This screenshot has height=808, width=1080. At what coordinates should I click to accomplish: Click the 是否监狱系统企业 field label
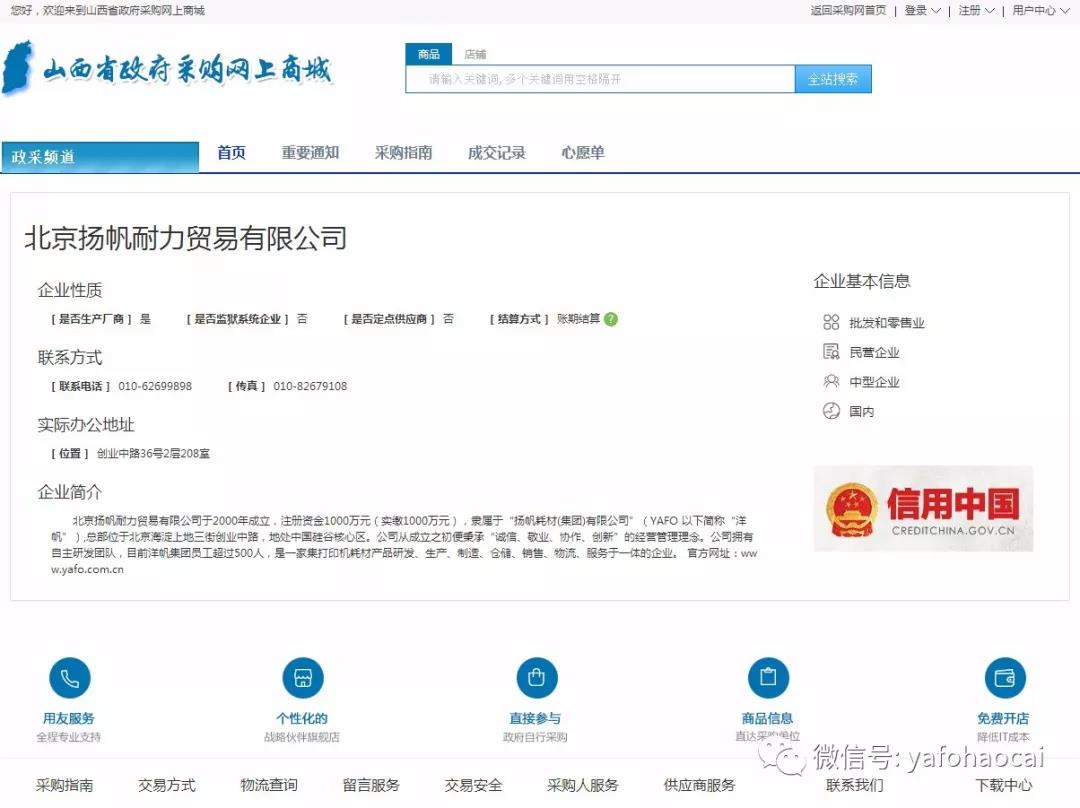pyautogui.click(x=237, y=319)
